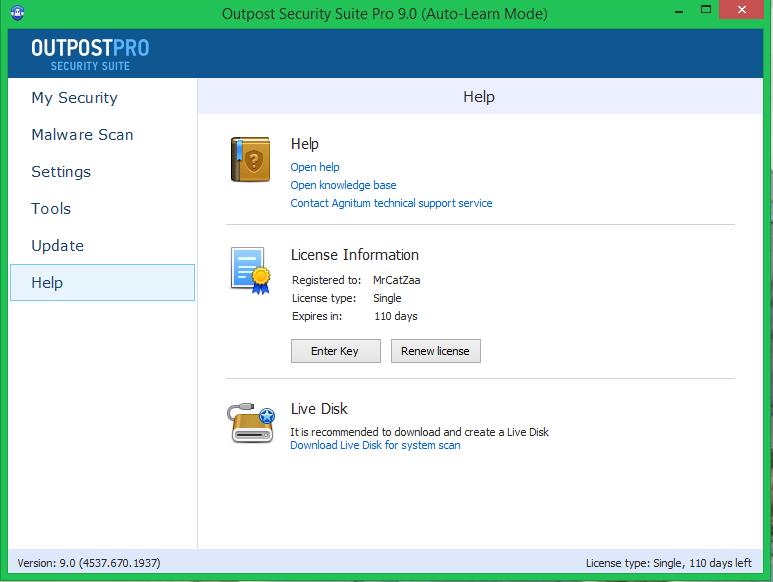This screenshot has width=773, height=582.
Task: Open the knowledge base link
Action: point(343,185)
